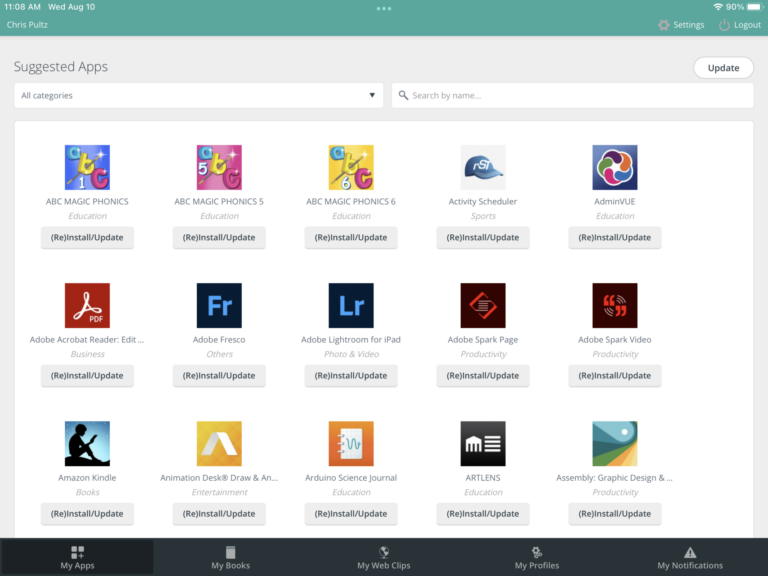768x576 pixels.
Task: Open the Adobe Acrobat Reader app icon
Action: (x=87, y=305)
